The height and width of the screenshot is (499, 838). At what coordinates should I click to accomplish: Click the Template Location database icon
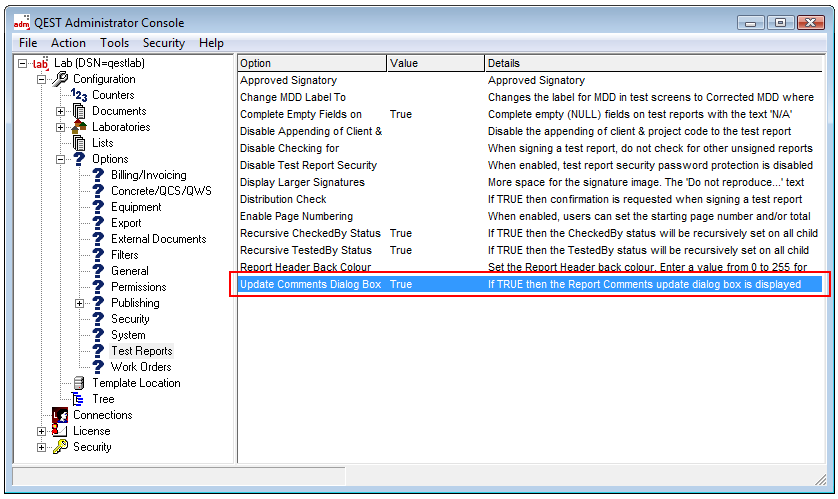(x=79, y=383)
